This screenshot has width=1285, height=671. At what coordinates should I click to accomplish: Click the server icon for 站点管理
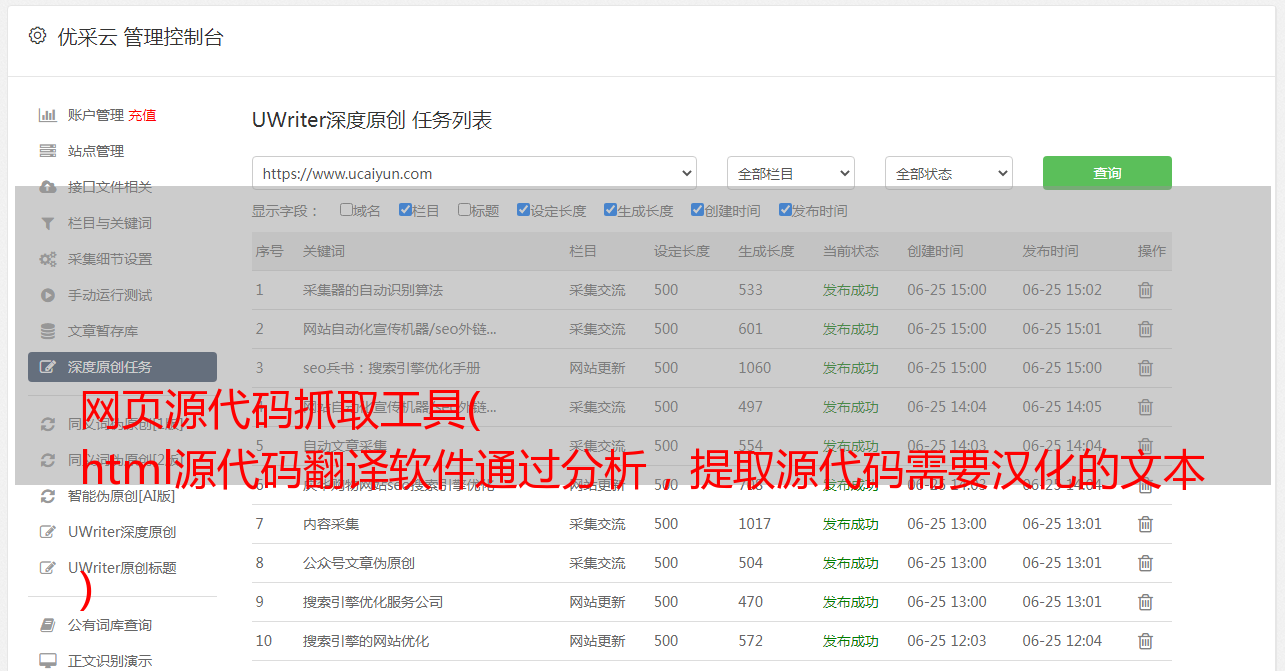click(47, 151)
